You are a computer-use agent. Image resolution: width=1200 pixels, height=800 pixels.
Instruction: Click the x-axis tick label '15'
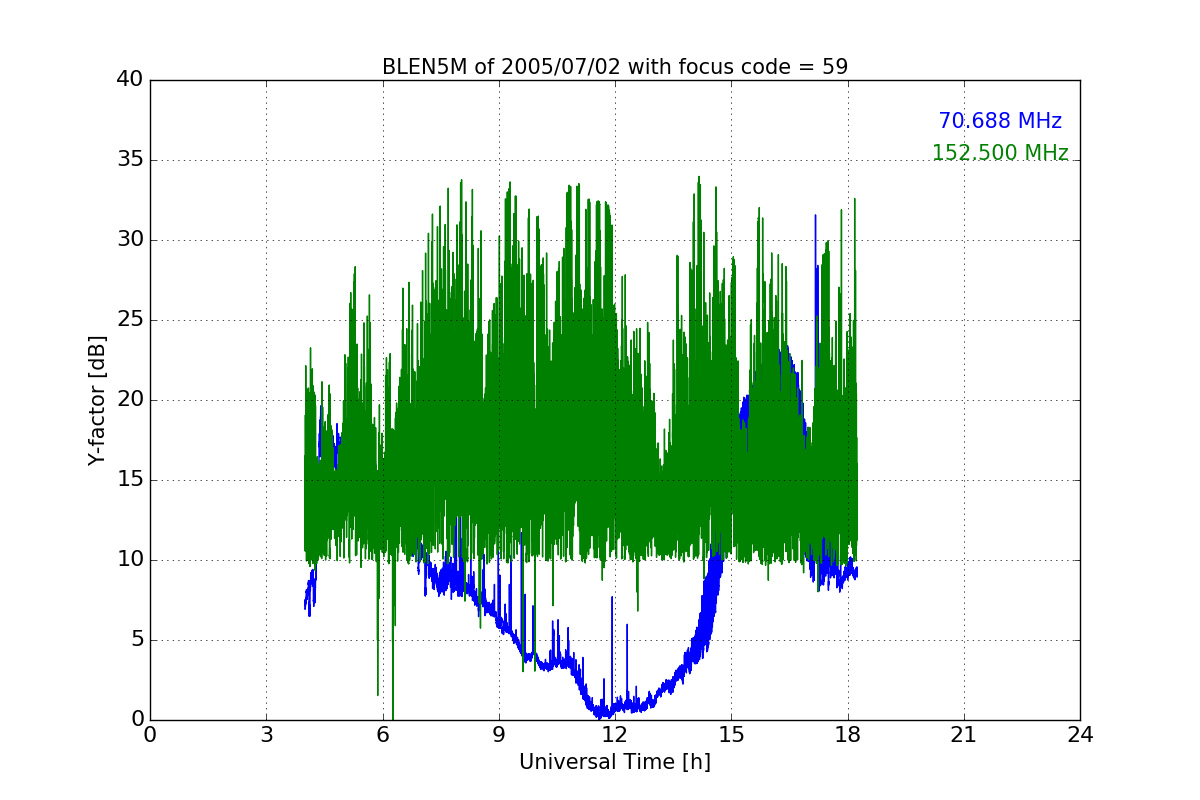point(731,734)
